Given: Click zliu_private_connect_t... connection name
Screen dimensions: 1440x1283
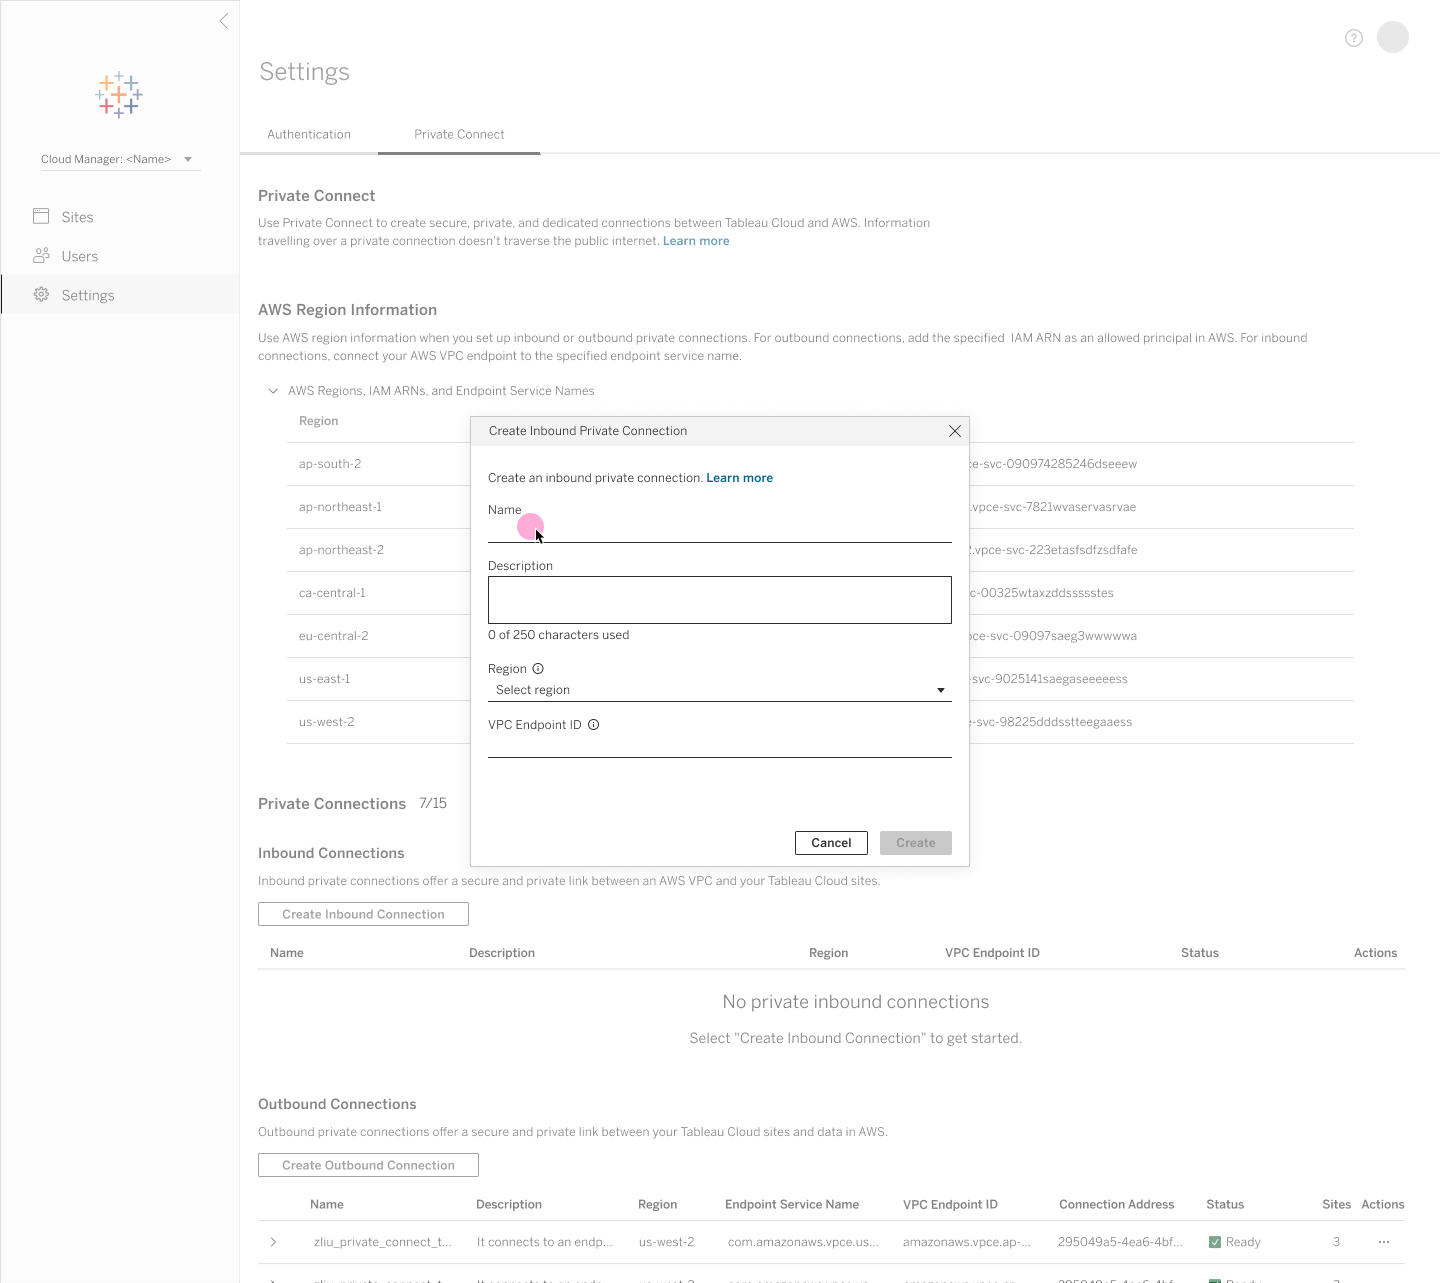Looking at the screenshot, I should [x=383, y=1242].
